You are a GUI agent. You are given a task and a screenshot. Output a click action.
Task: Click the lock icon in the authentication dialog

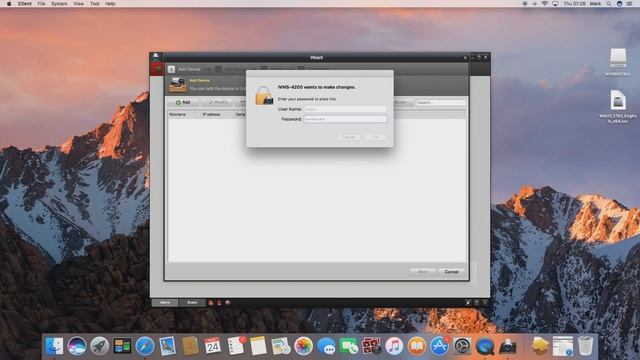point(264,96)
